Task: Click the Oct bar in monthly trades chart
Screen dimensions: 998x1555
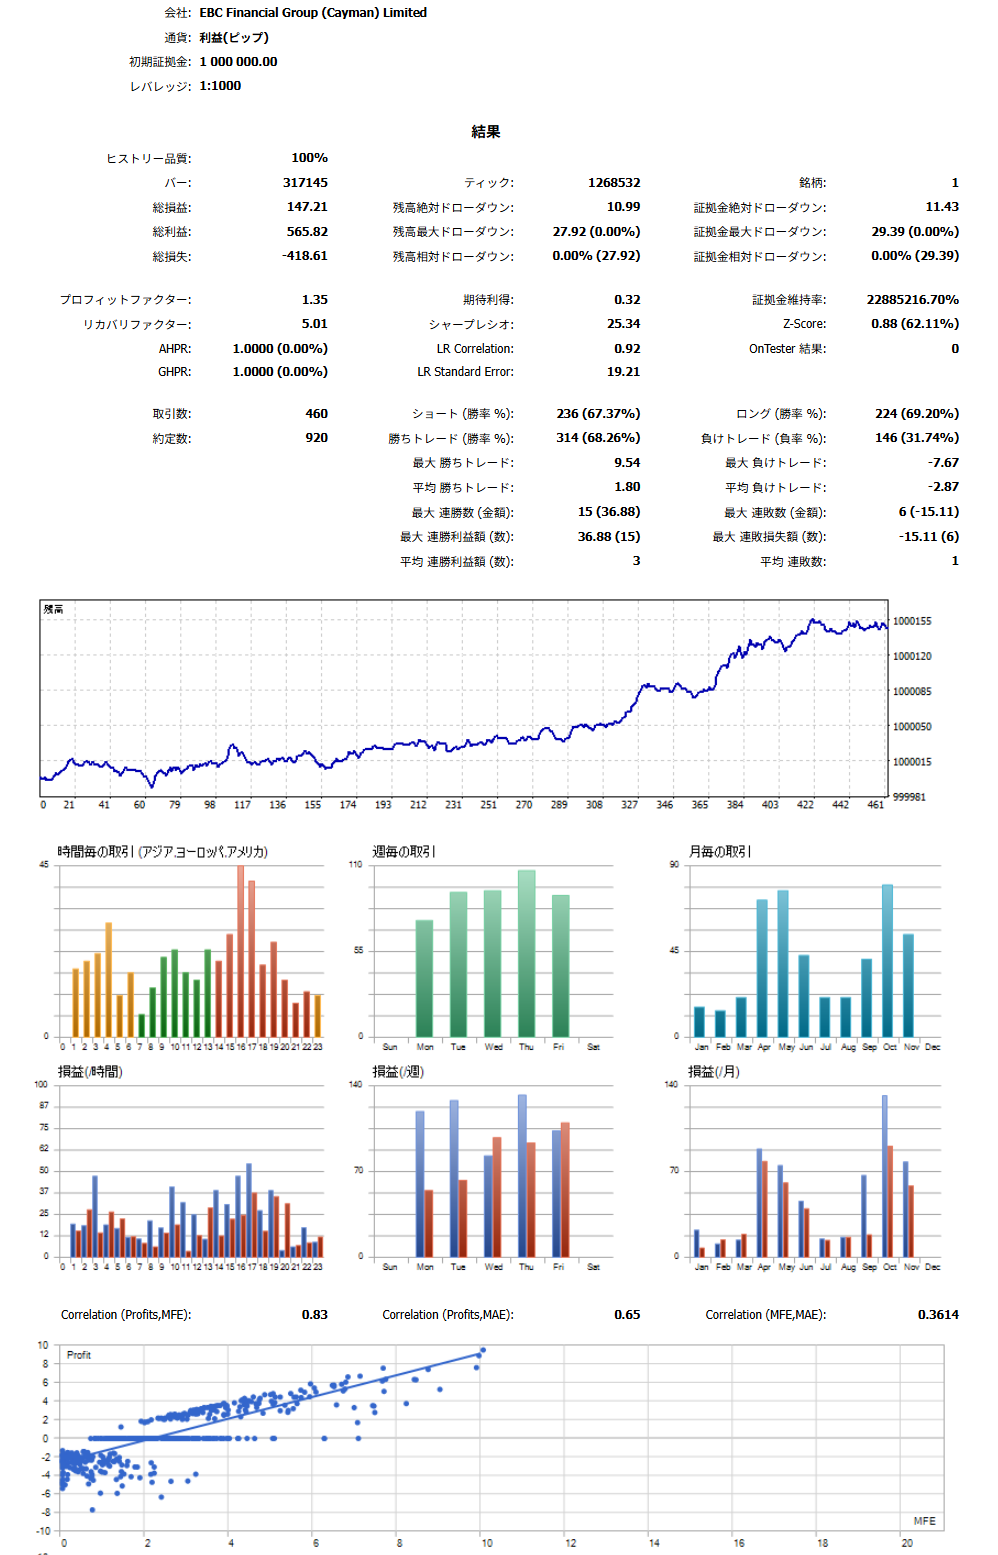Action: click(x=887, y=960)
